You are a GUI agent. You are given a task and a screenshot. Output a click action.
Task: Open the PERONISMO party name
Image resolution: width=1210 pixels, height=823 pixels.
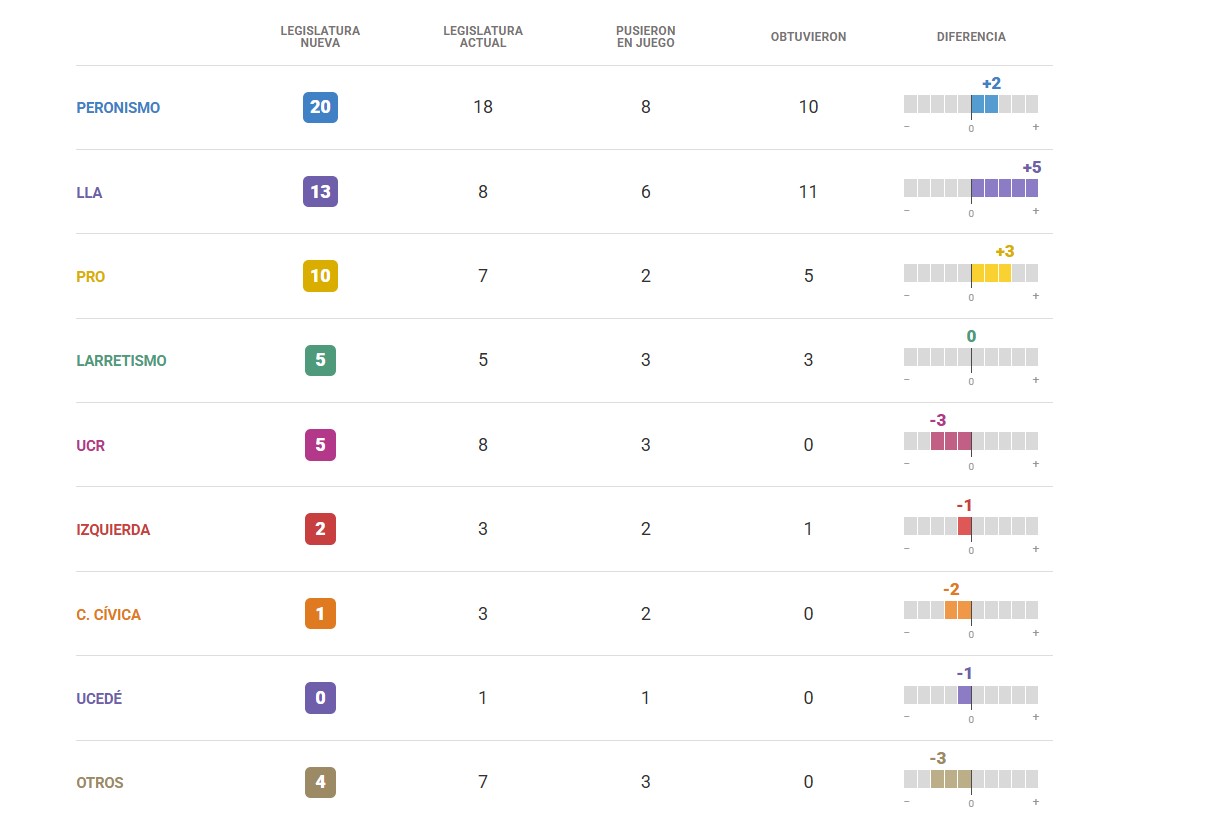coord(118,108)
